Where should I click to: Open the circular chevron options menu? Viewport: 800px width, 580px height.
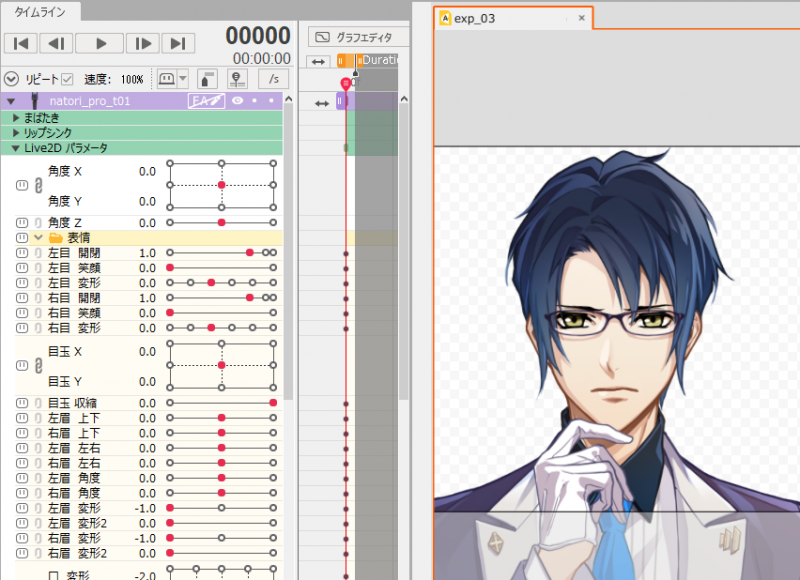[11, 79]
